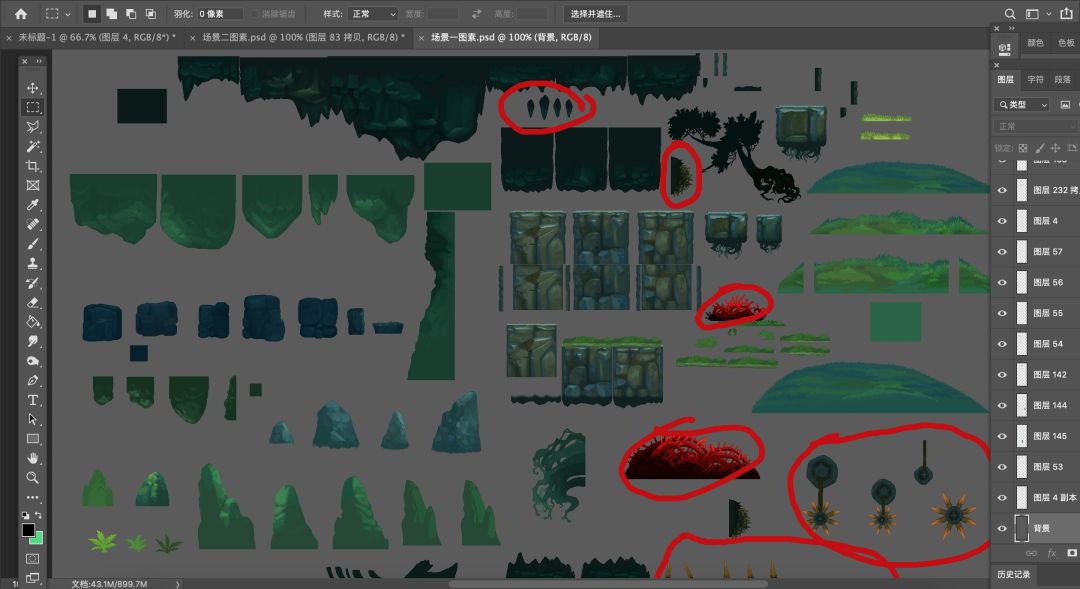
Task: Choose Add to selection mode
Action: pos(111,14)
